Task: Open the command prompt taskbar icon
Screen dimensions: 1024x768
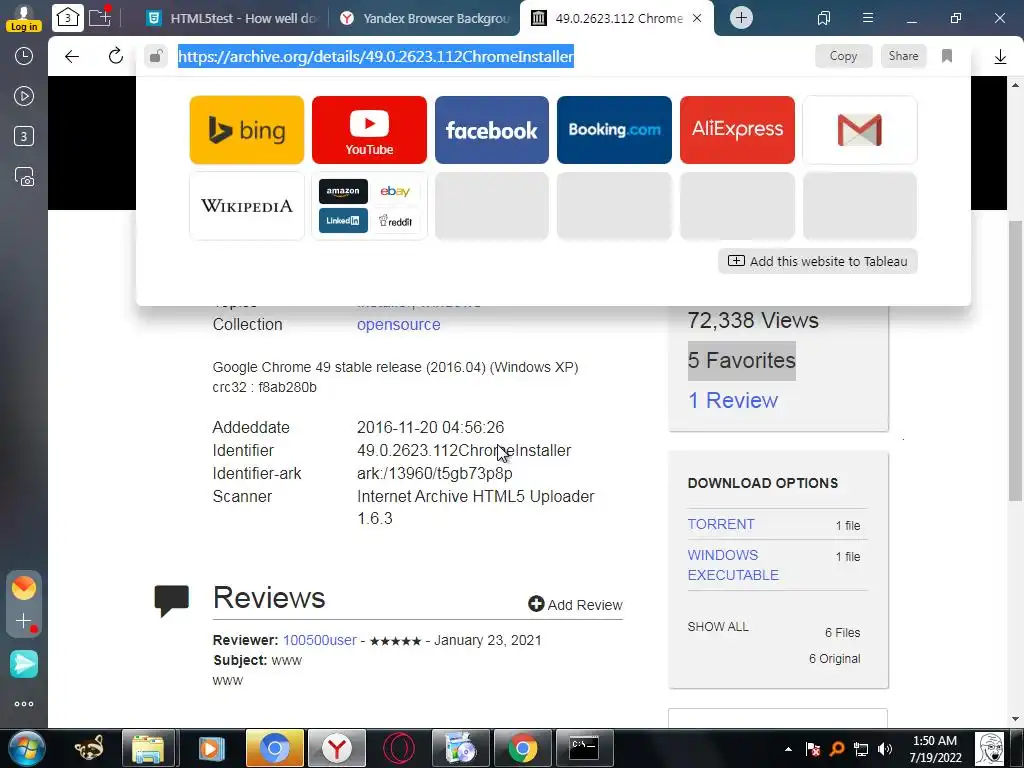Action: point(583,748)
